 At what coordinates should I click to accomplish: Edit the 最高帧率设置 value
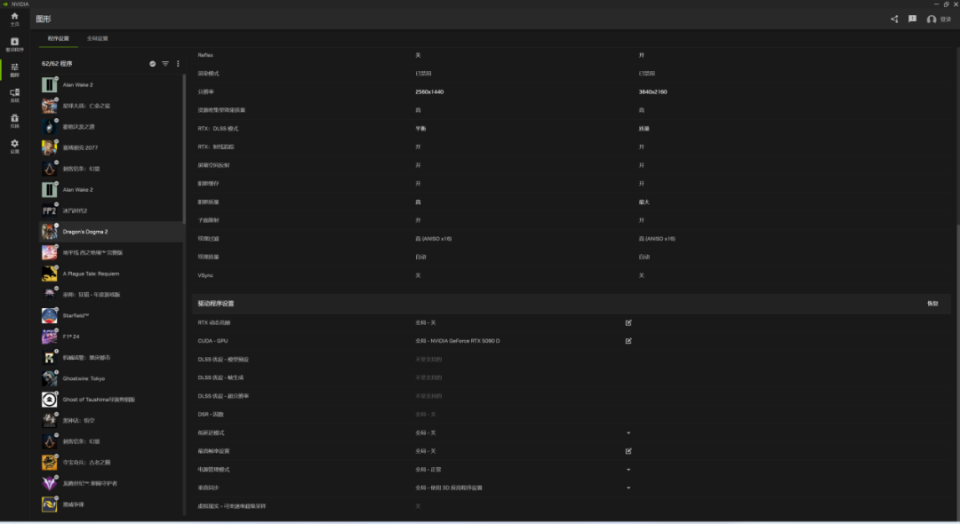click(628, 451)
